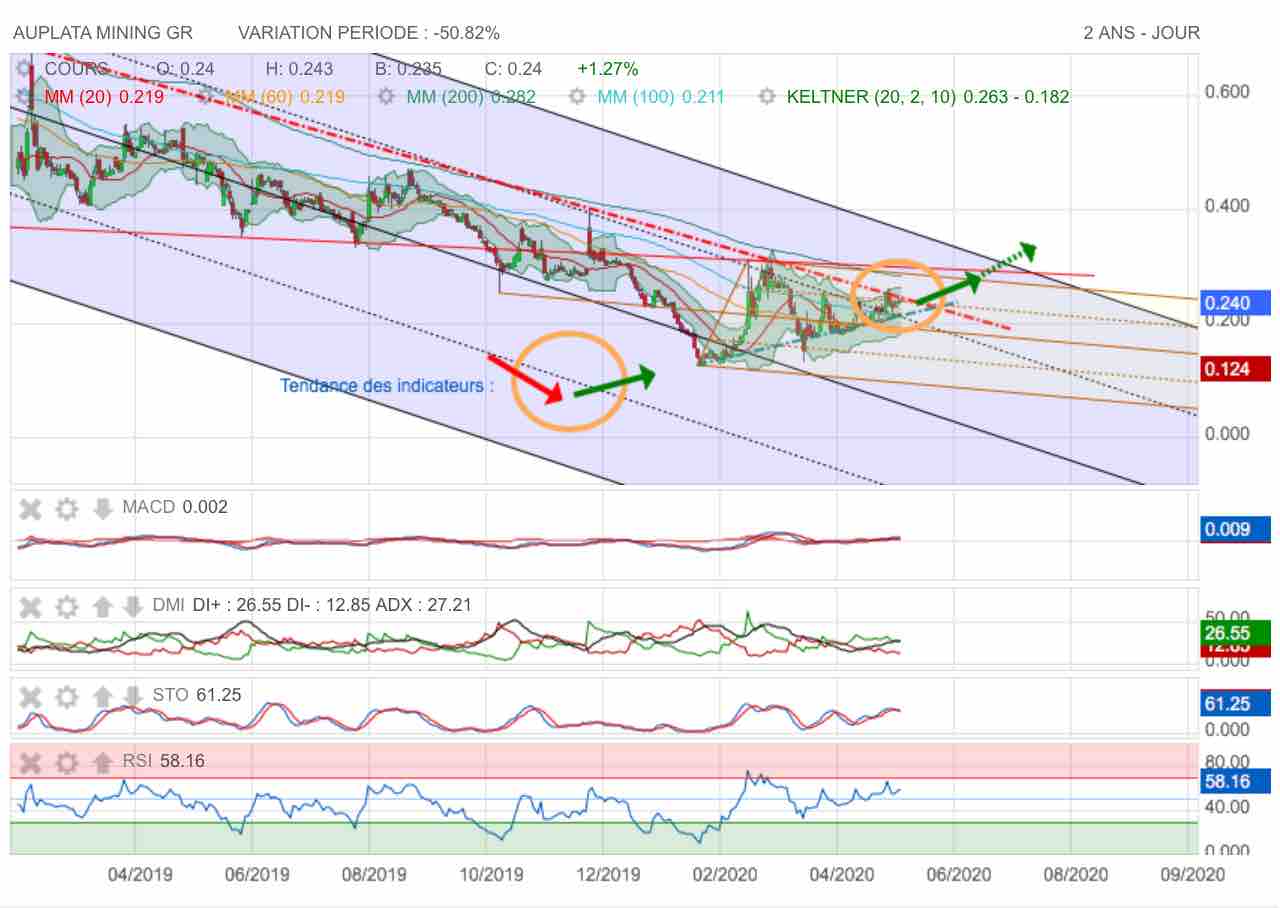Click the MACD 0.002 label
This screenshot has height=908, width=1280.
pos(175,507)
